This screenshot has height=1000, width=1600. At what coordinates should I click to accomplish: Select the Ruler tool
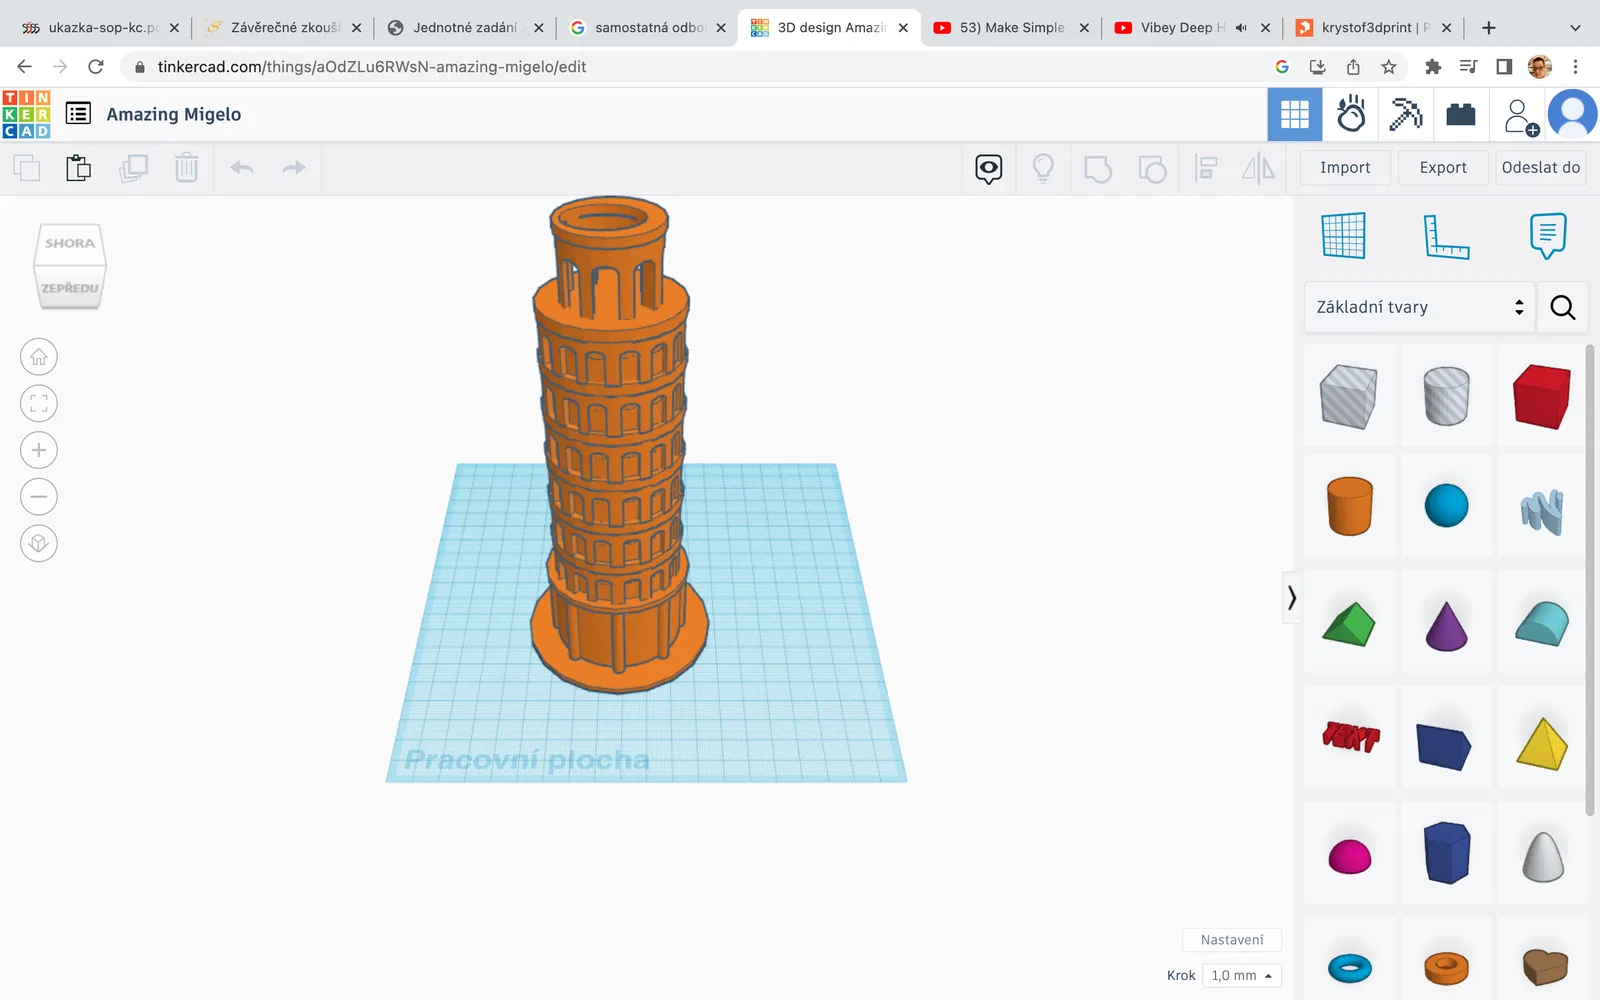[x=1446, y=237]
